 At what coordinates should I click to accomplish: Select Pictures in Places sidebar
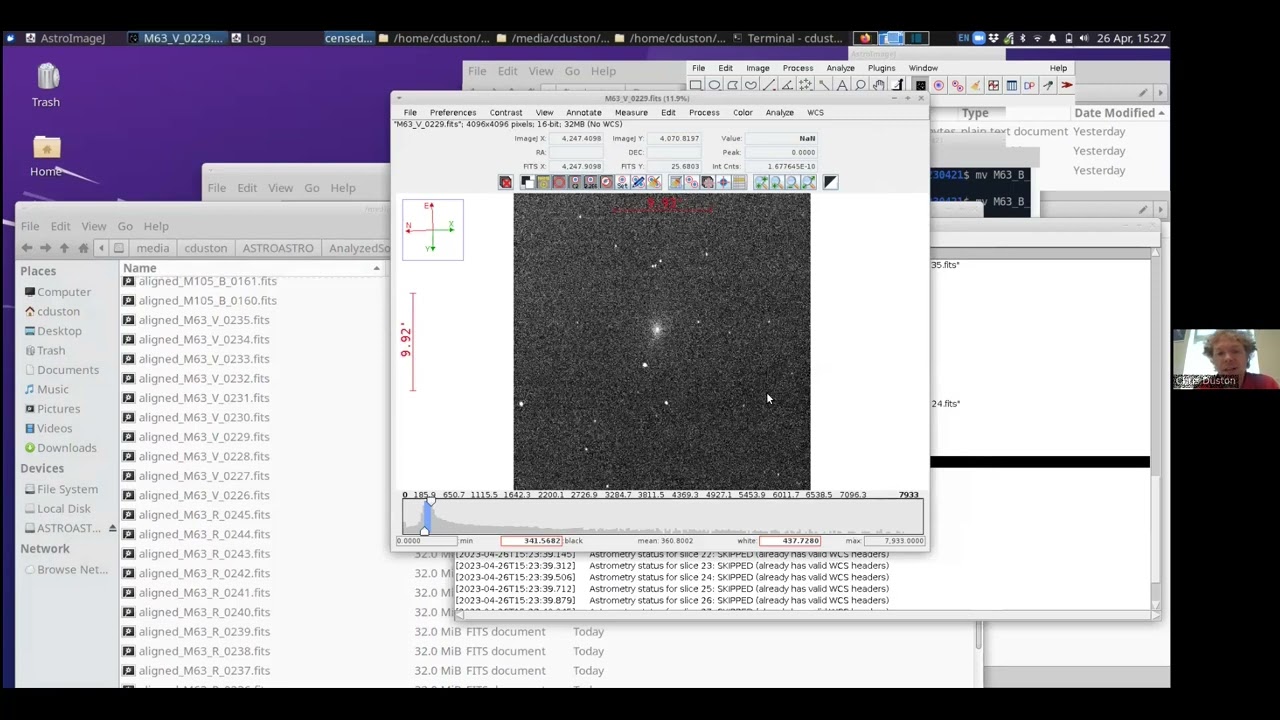[x=58, y=409]
